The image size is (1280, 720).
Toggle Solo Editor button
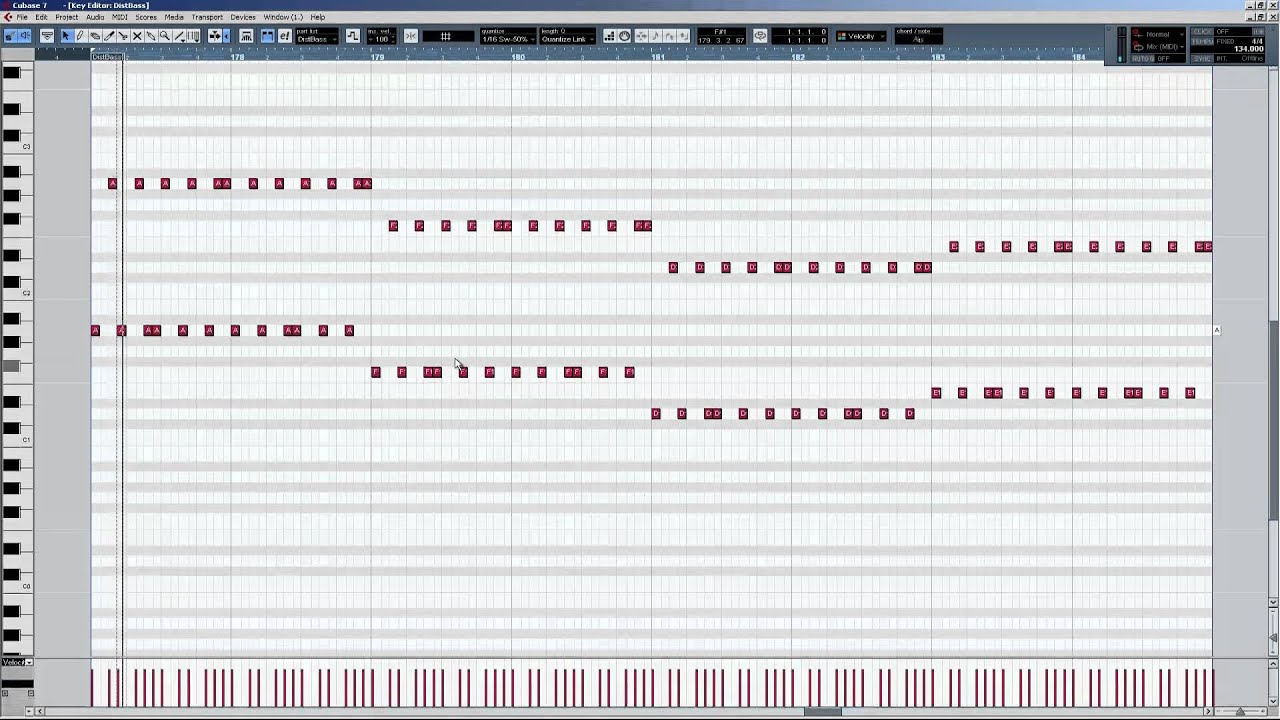[10, 36]
